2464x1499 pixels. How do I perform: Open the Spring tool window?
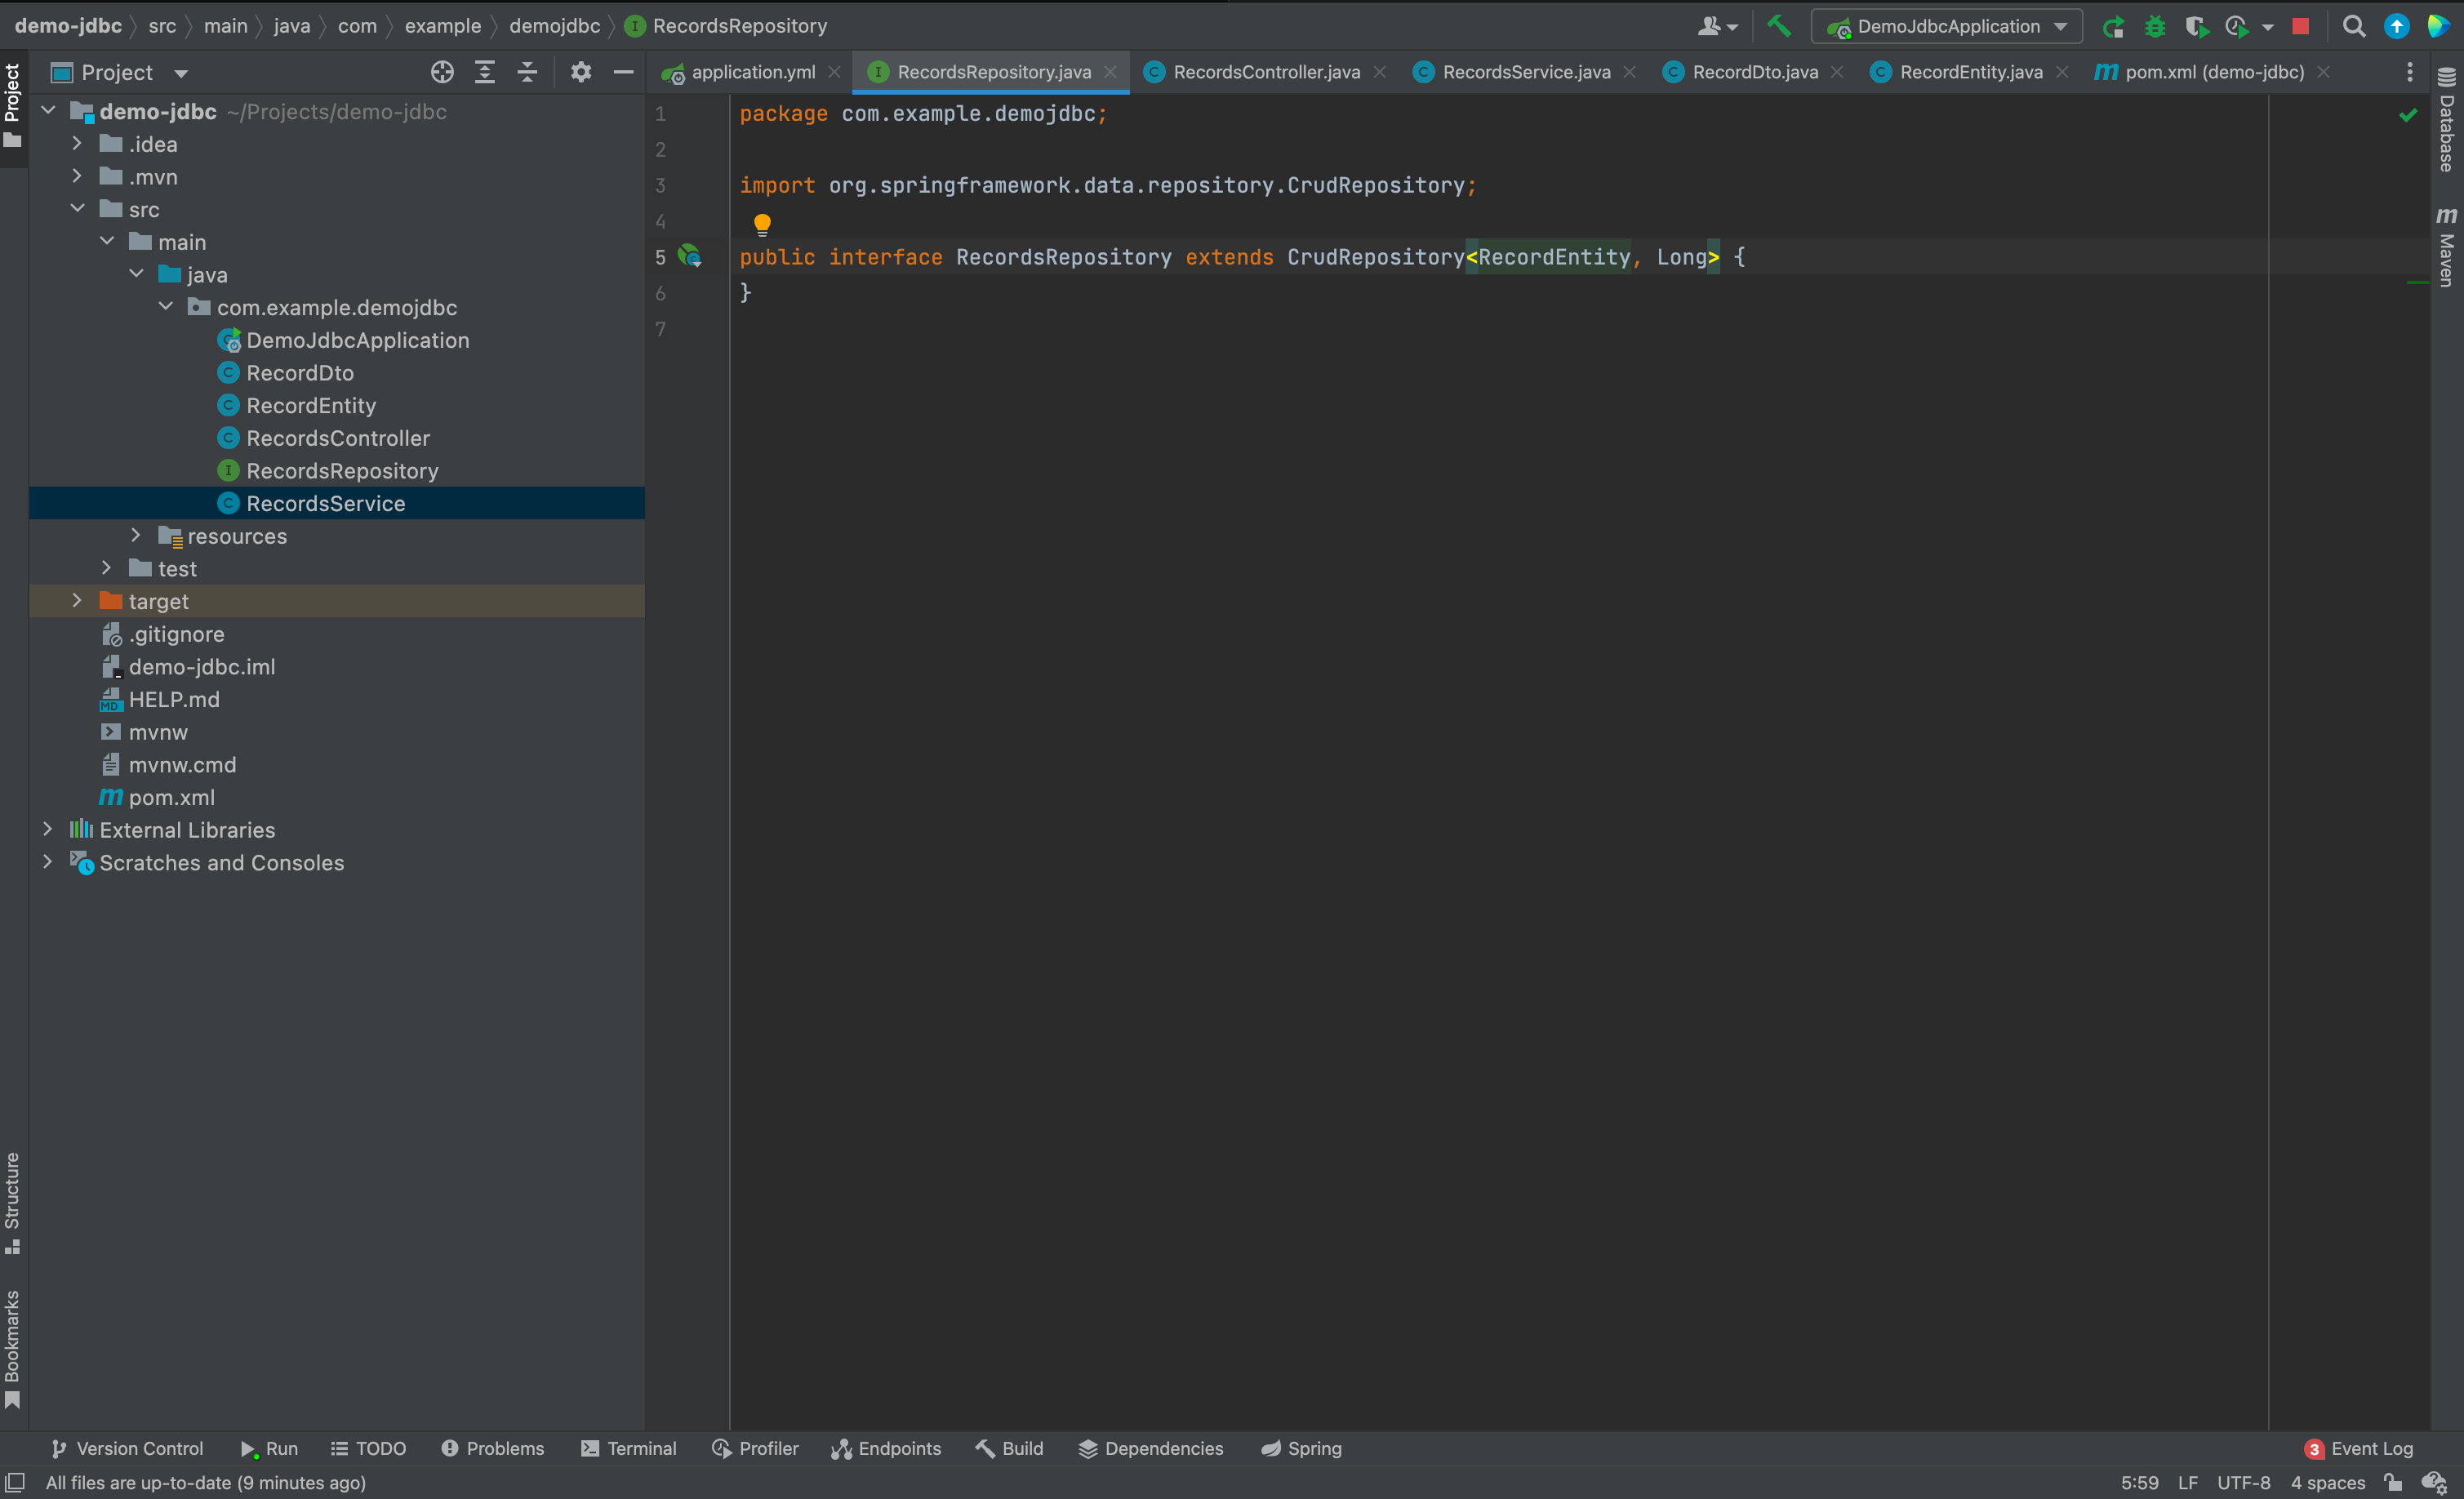tap(1301, 1448)
